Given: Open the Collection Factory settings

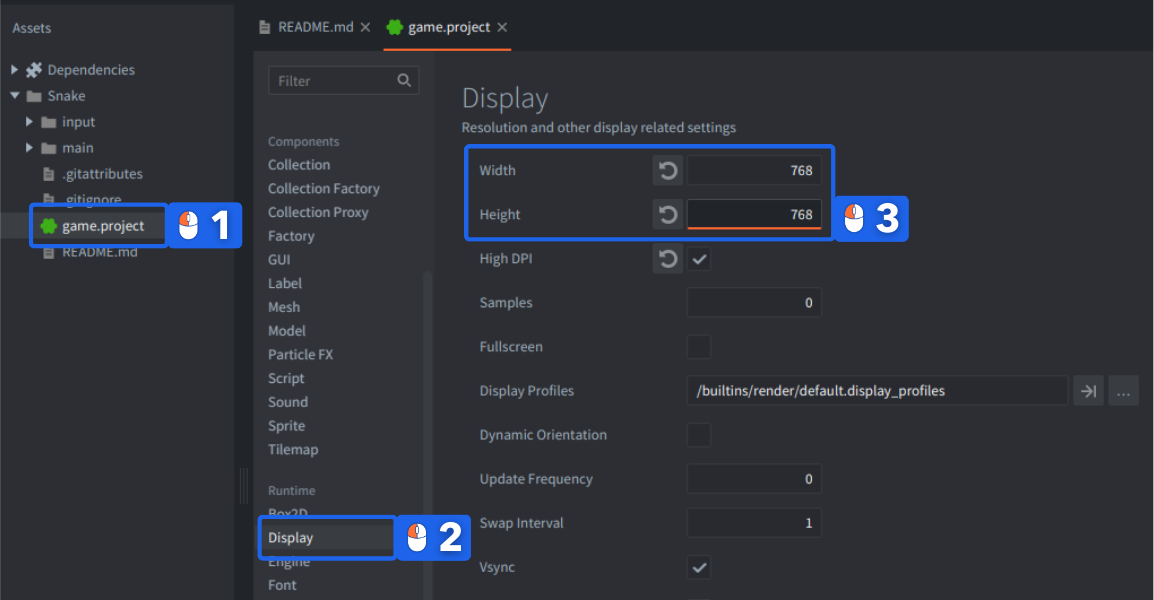Looking at the screenshot, I should (323, 189).
